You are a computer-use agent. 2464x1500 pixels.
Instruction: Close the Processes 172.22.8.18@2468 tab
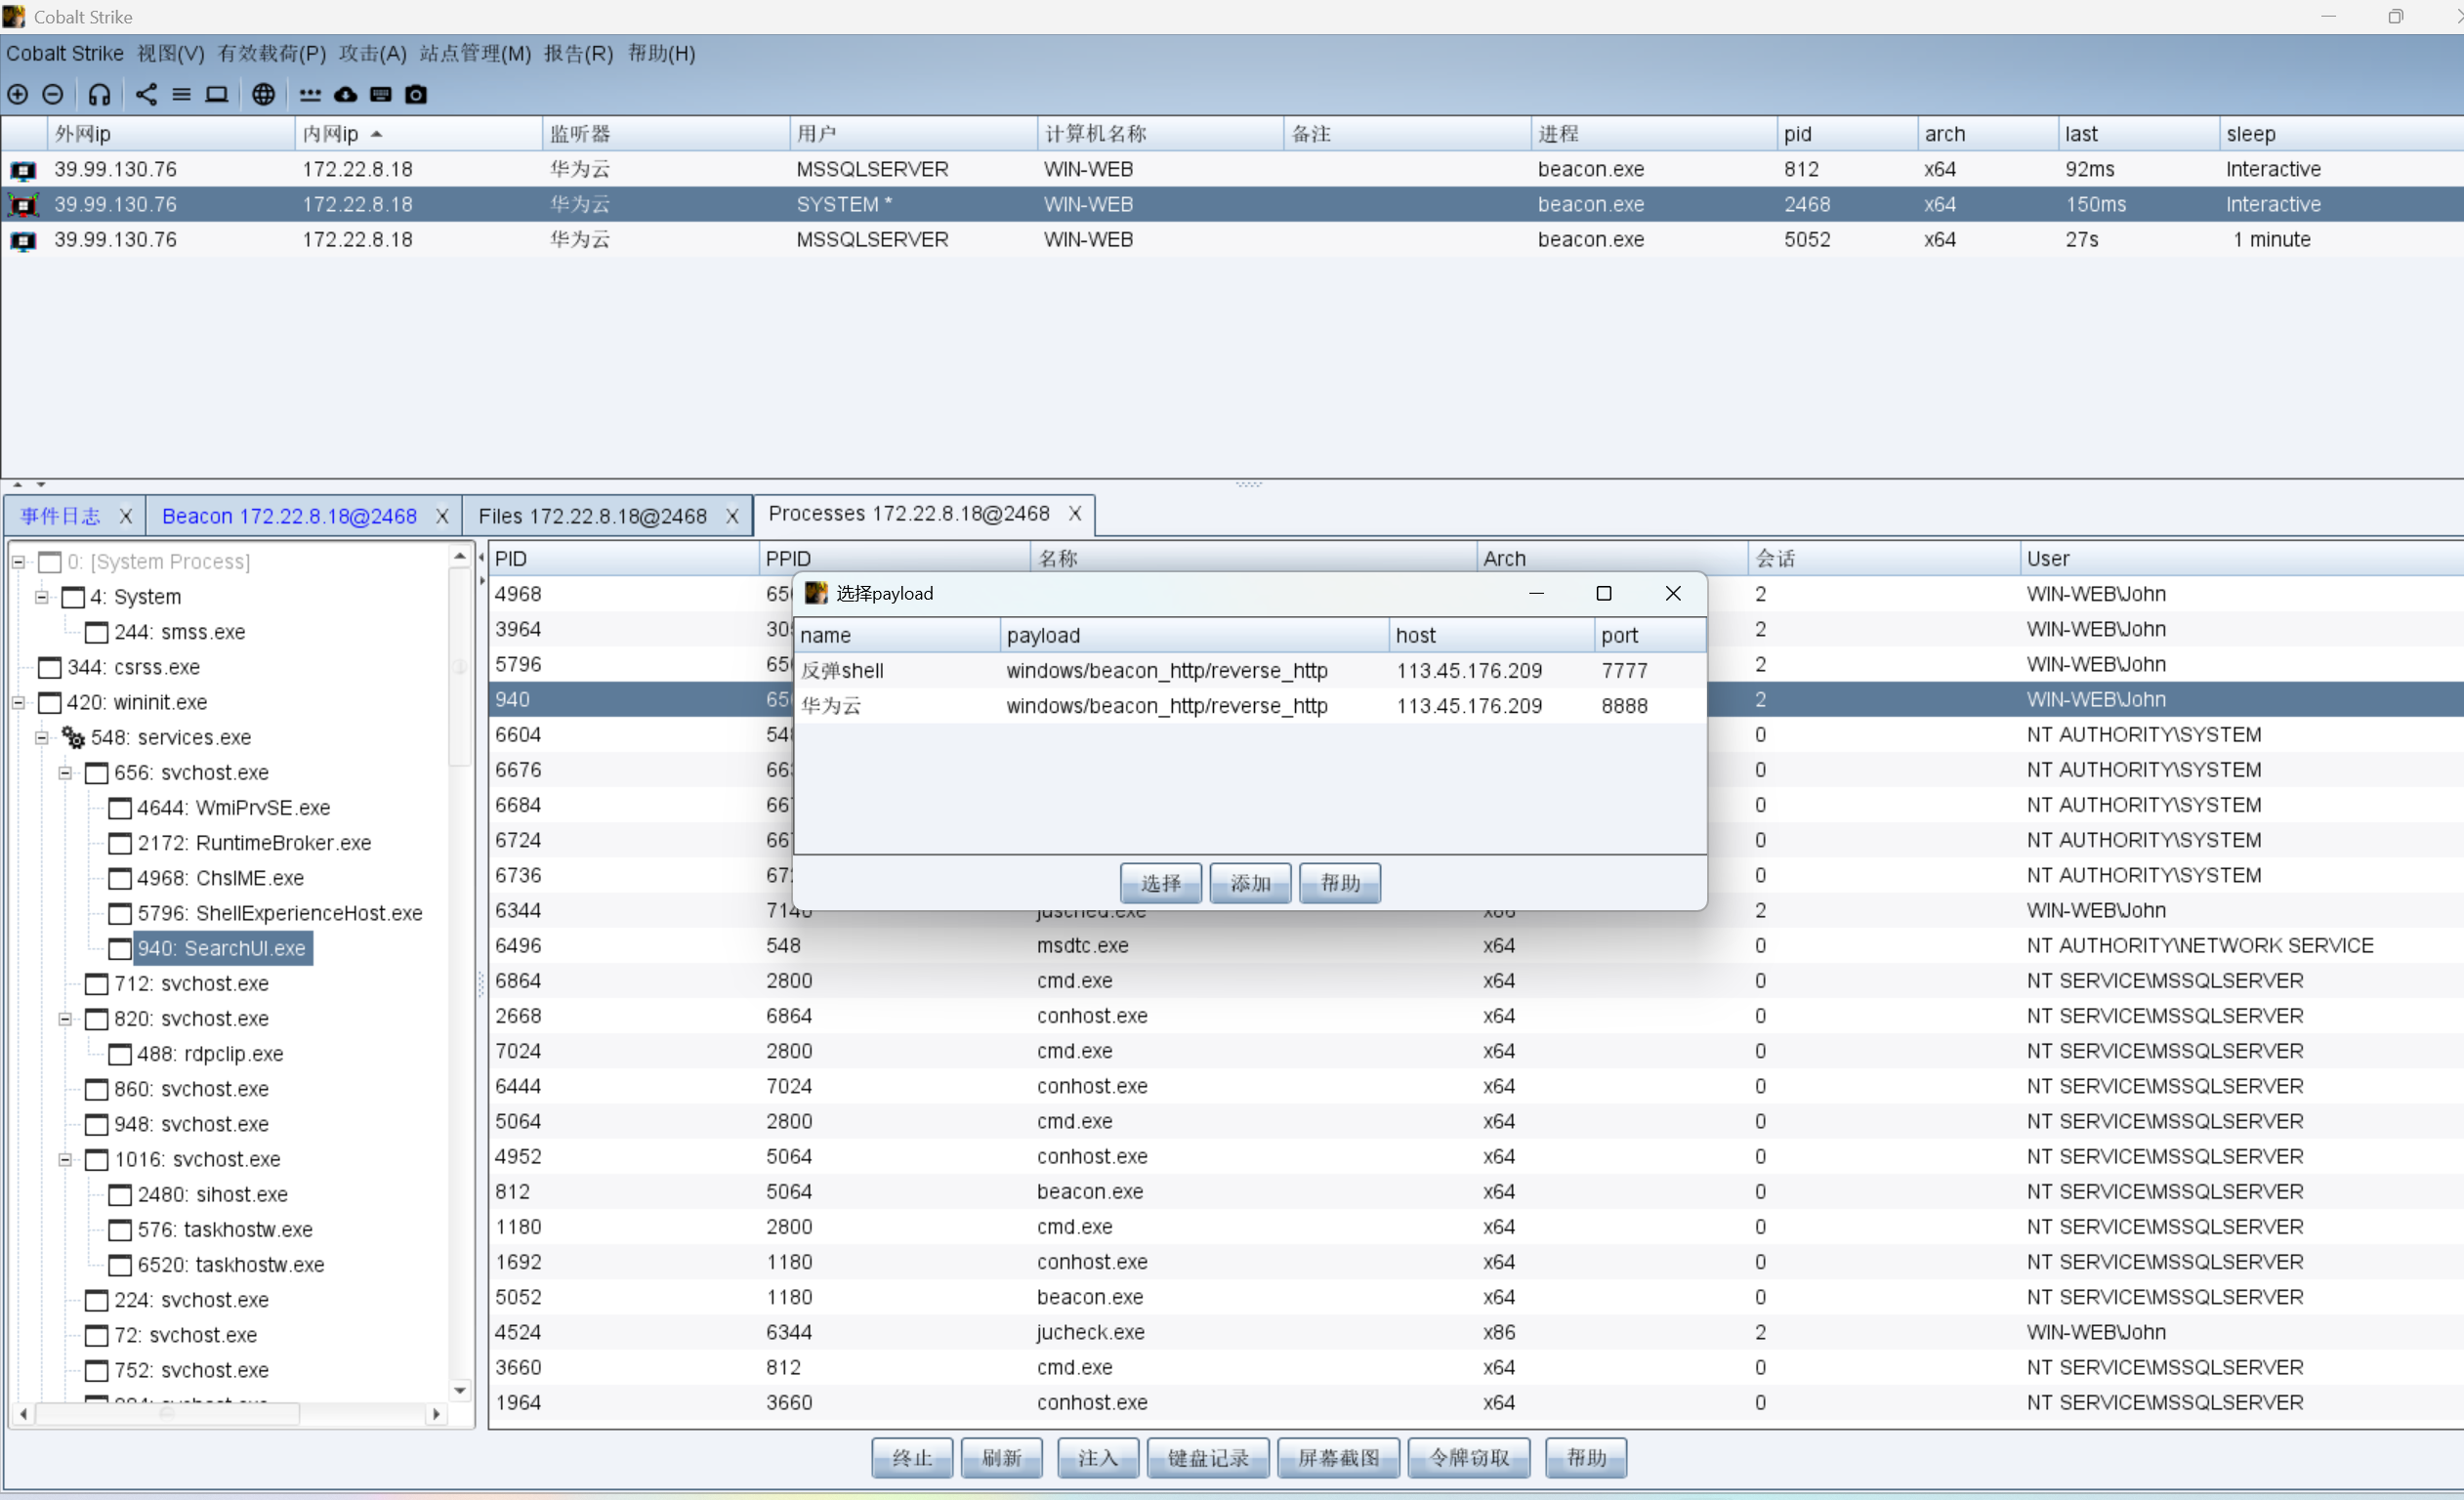1075,513
